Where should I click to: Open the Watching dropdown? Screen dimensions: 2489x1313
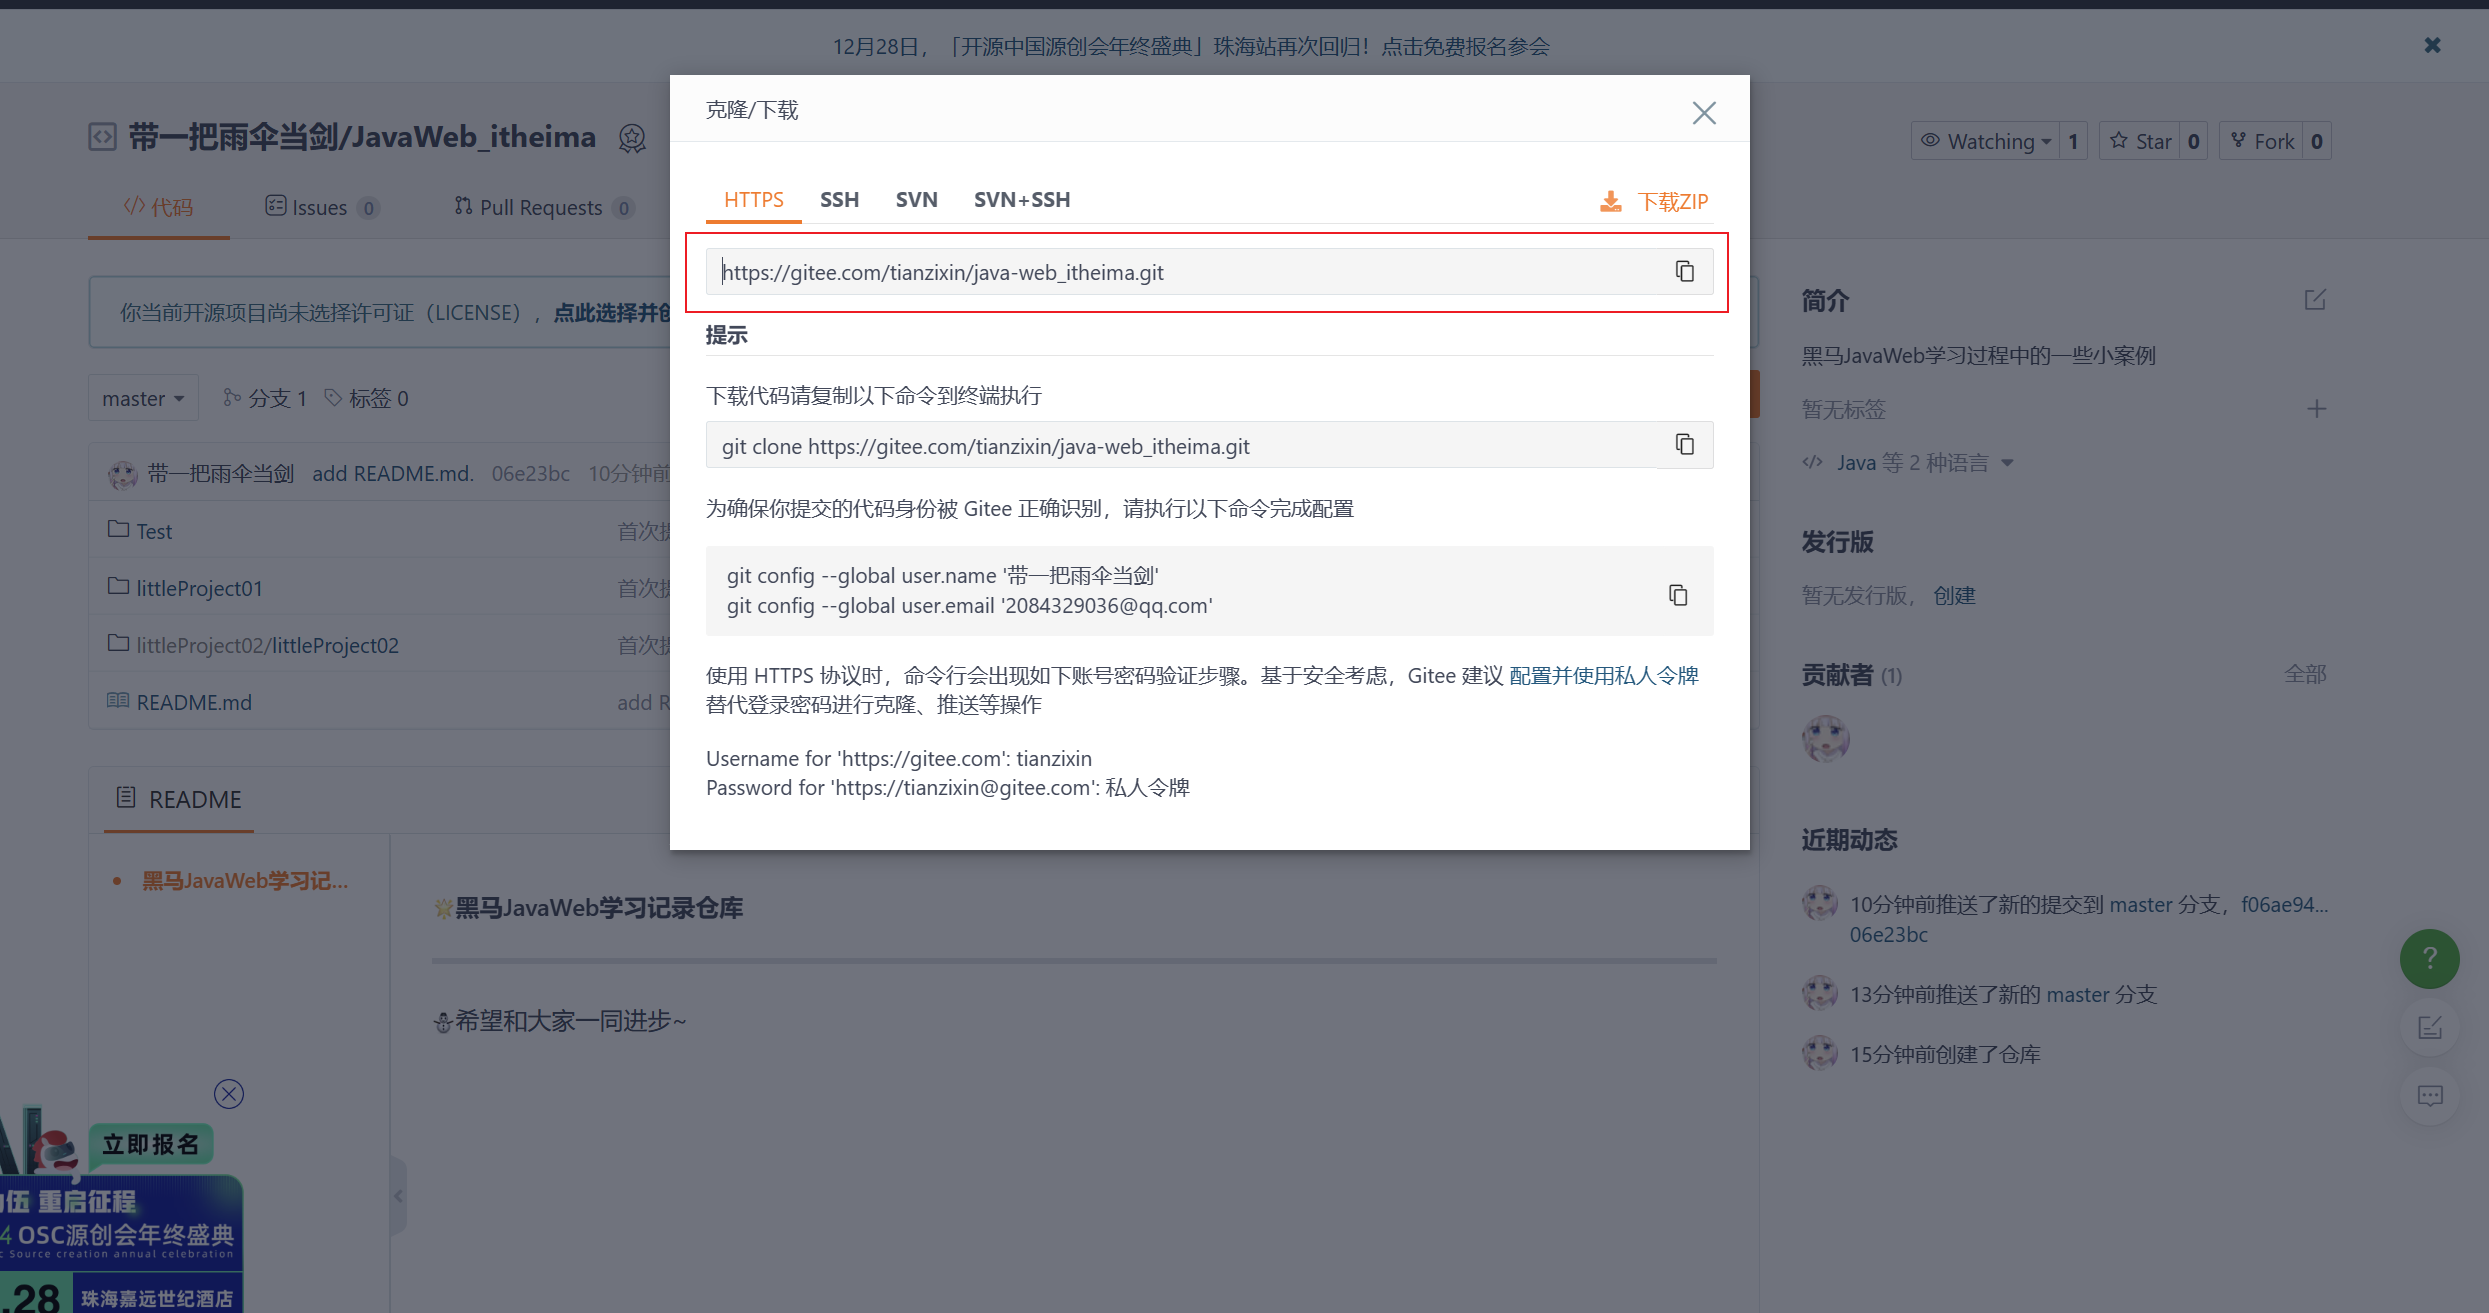point(1986,141)
